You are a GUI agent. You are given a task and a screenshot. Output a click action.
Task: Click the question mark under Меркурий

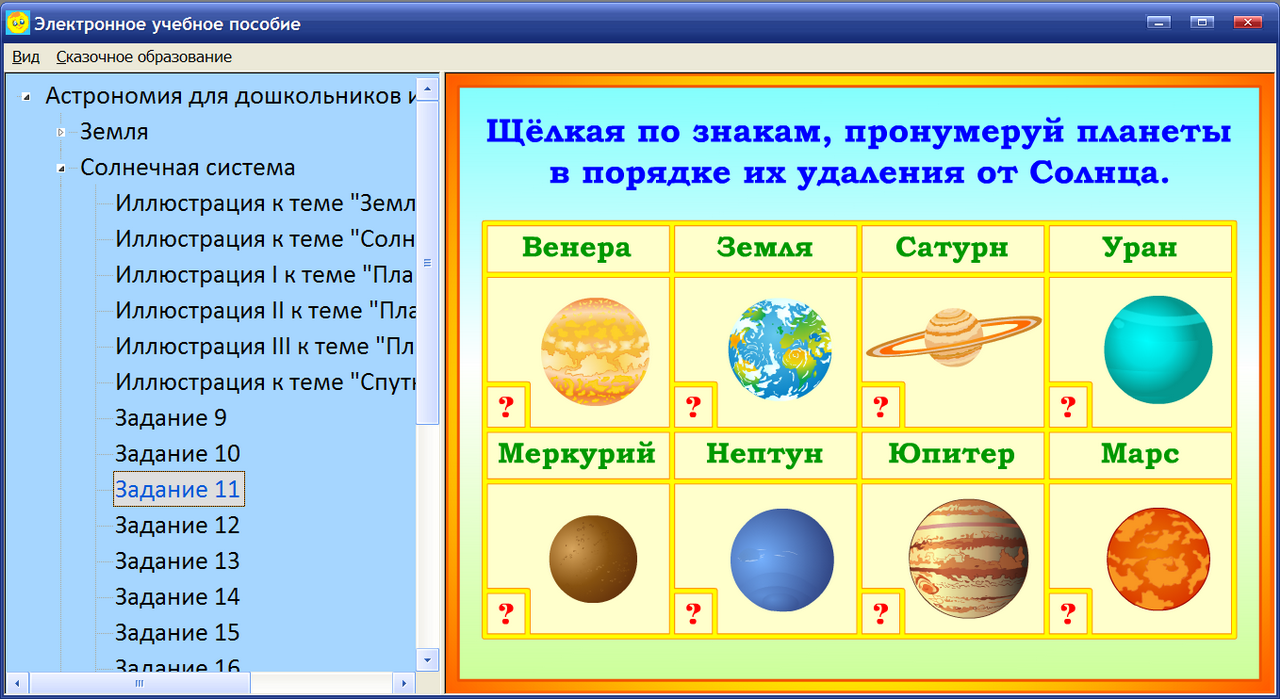pos(505,613)
